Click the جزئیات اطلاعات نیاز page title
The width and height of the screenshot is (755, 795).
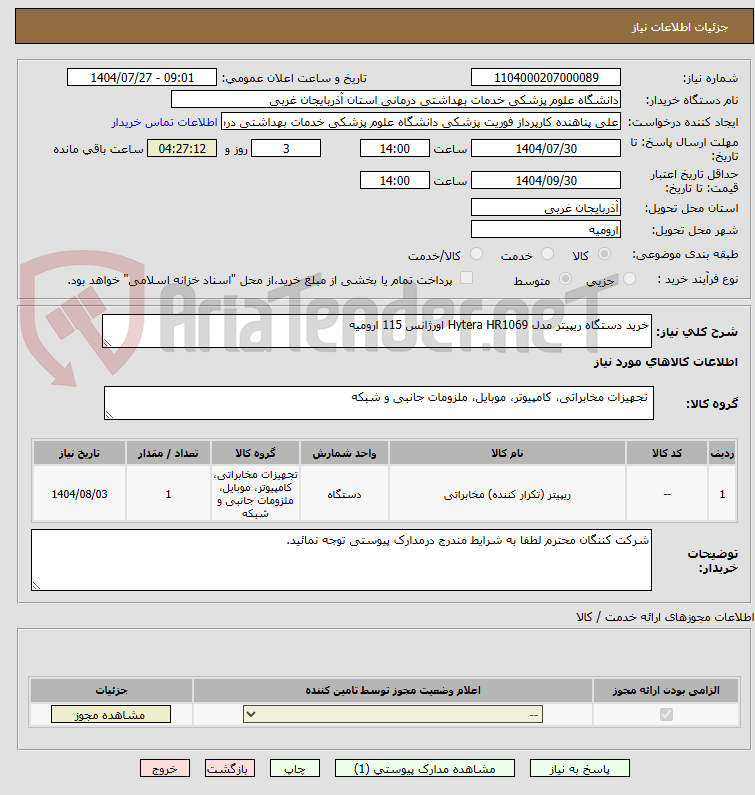(x=680, y=27)
